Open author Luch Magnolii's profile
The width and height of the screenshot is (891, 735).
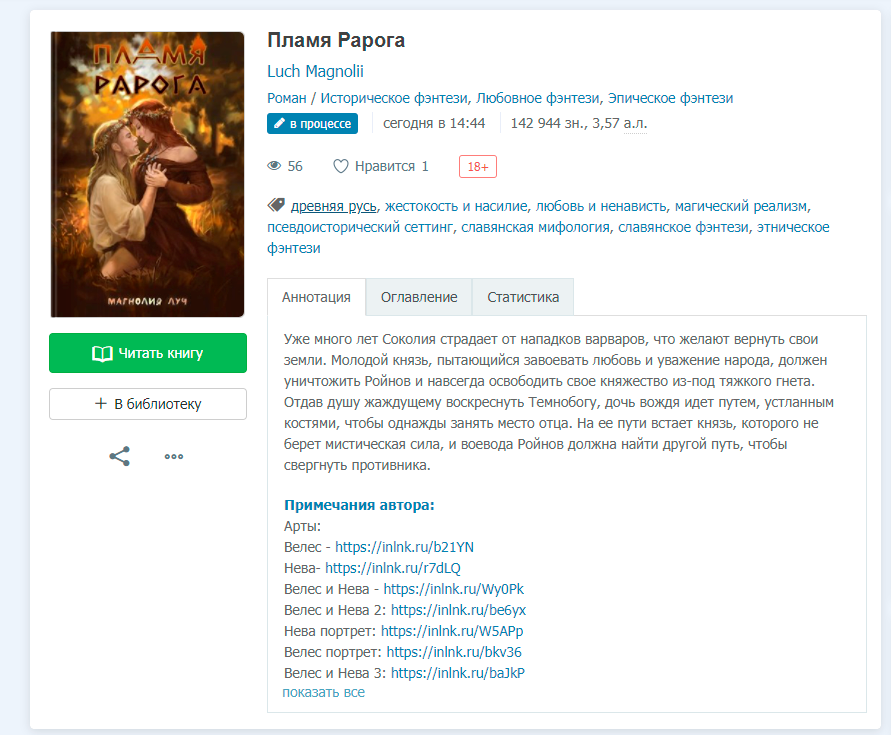315,71
